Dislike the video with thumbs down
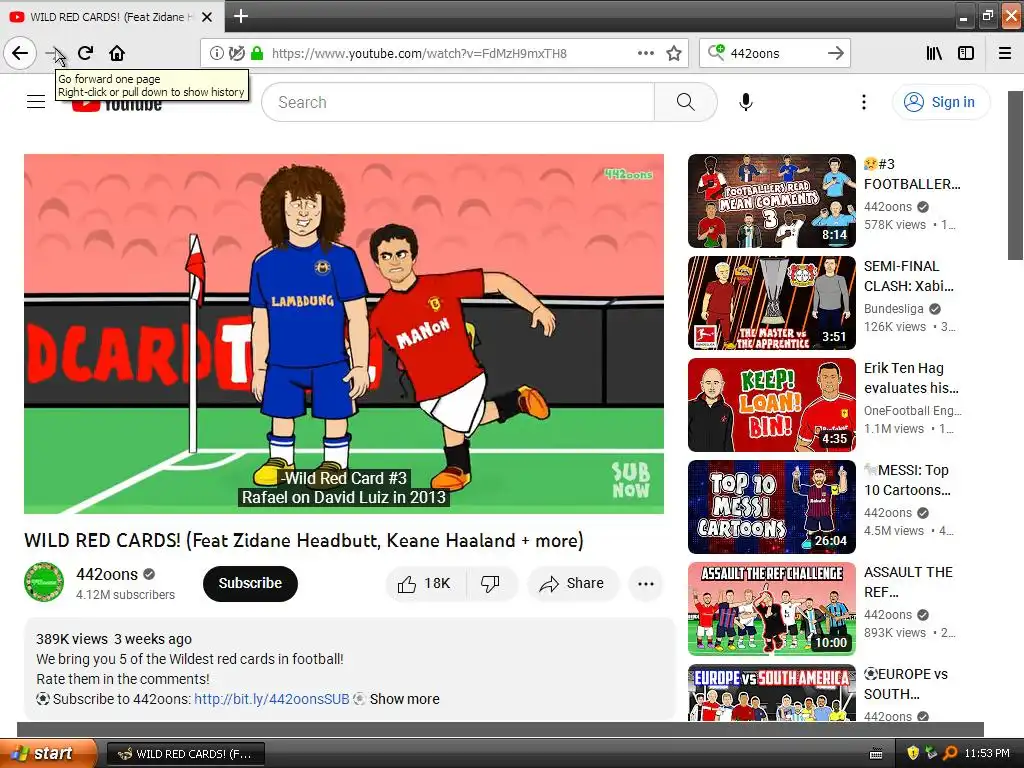This screenshot has width=1024, height=768. click(x=490, y=583)
